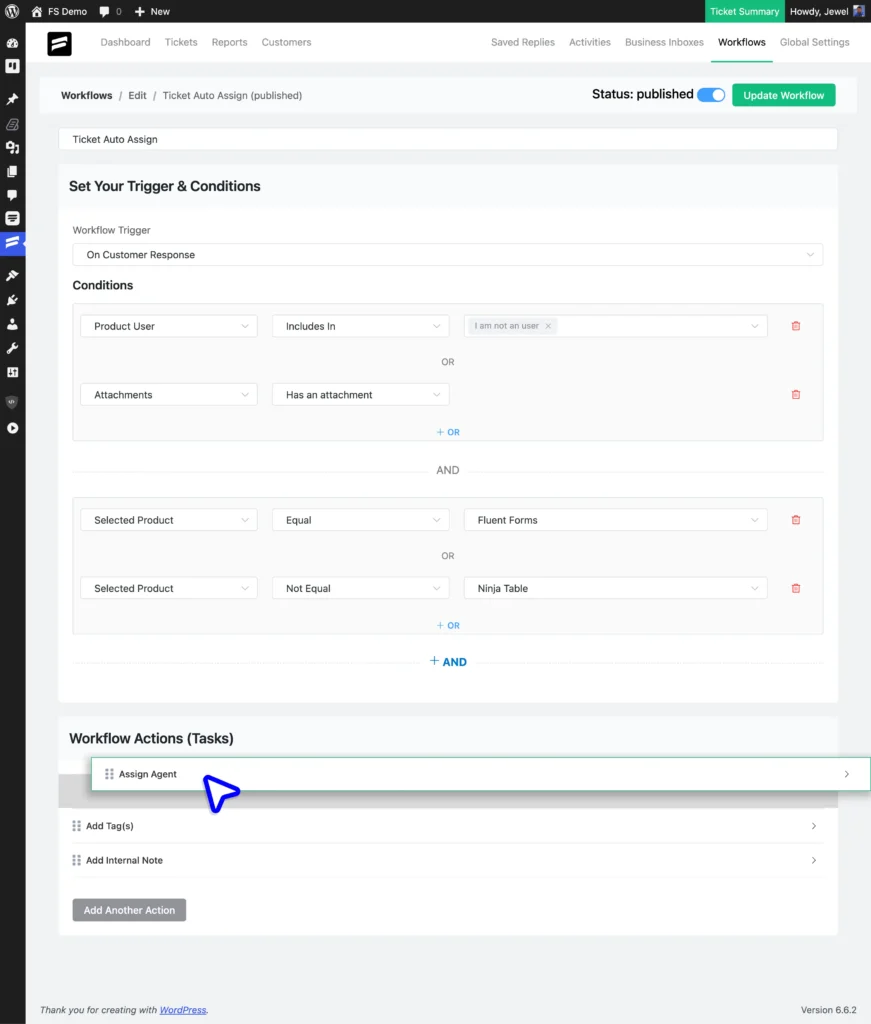
Task: Open the Ninja Table value dropdown
Action: pos(616,588)
